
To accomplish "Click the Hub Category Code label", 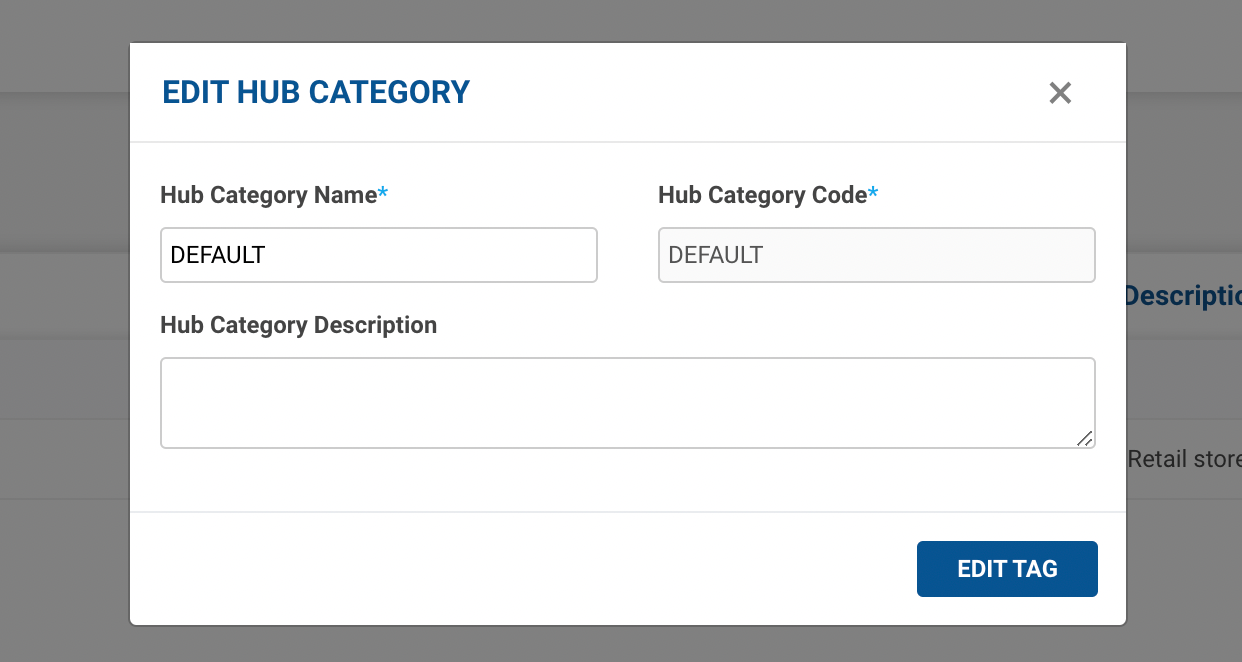I will tap(762, 195).
